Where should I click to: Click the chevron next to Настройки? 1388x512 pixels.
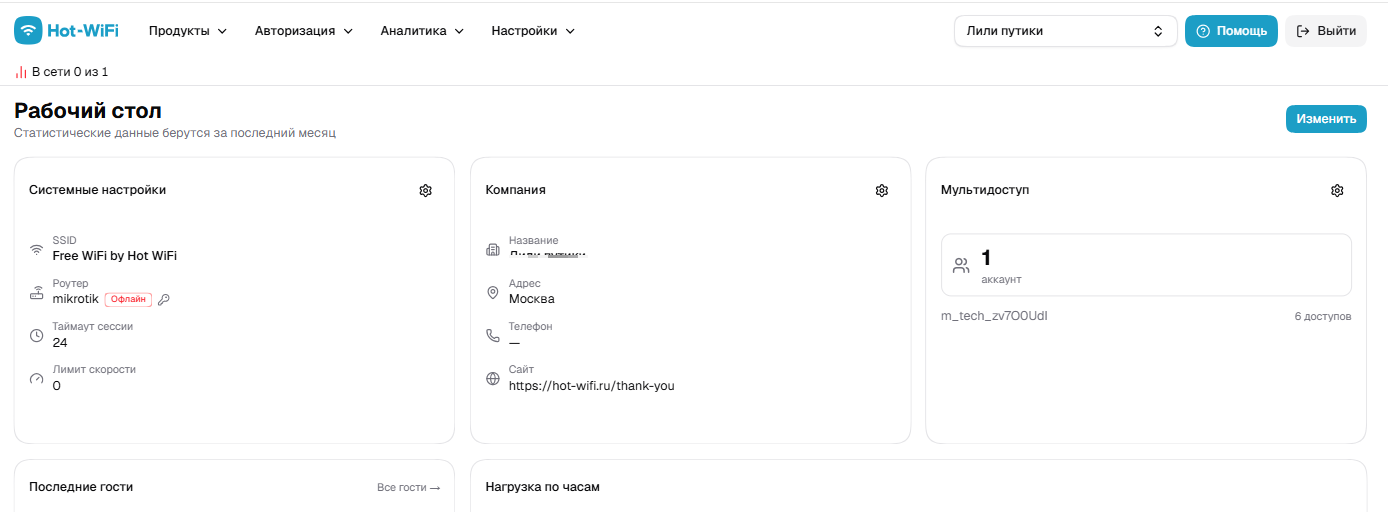tap(570, 31)
